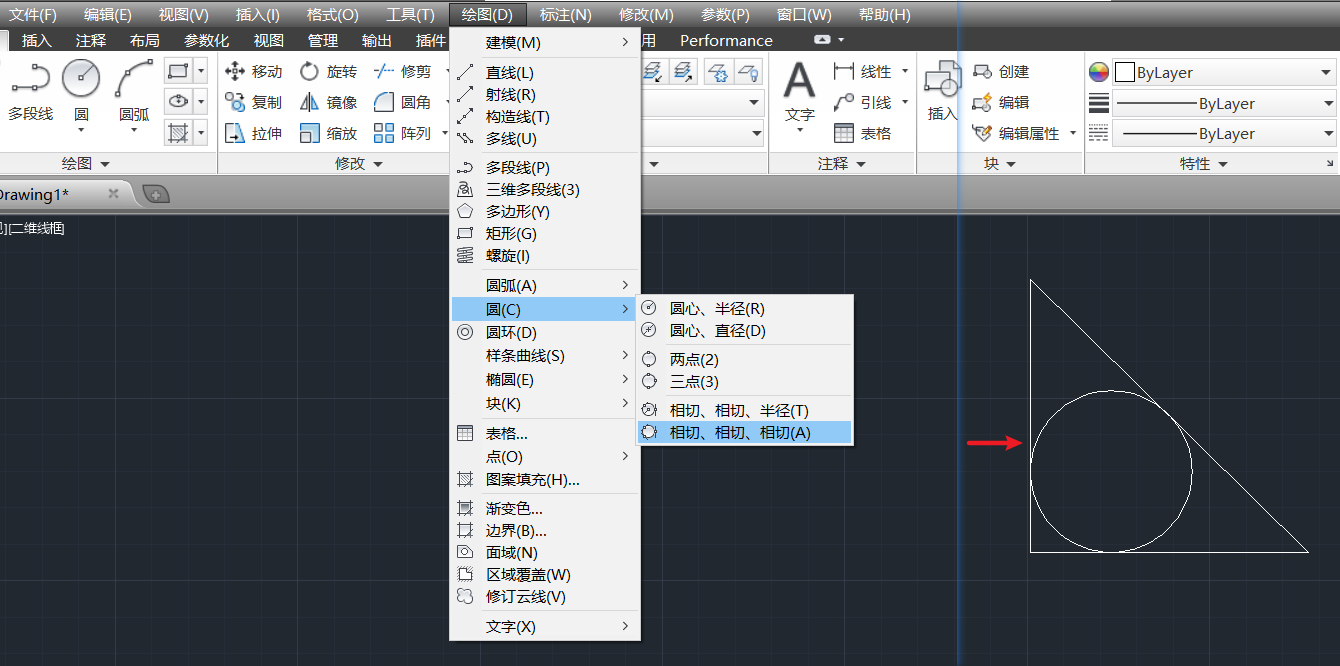Select the 旋转 rotate tool

click(x=329, y=72)
